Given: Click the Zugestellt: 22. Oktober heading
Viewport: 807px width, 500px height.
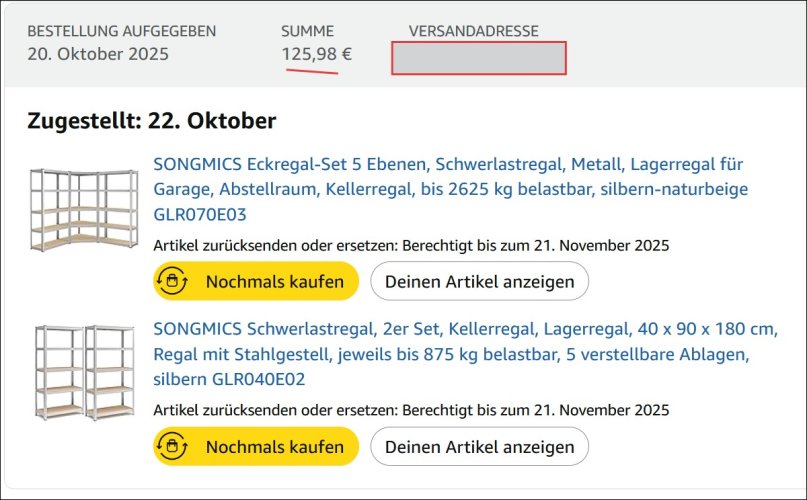Looking at the screenshot, I should [x=152, y=121].
